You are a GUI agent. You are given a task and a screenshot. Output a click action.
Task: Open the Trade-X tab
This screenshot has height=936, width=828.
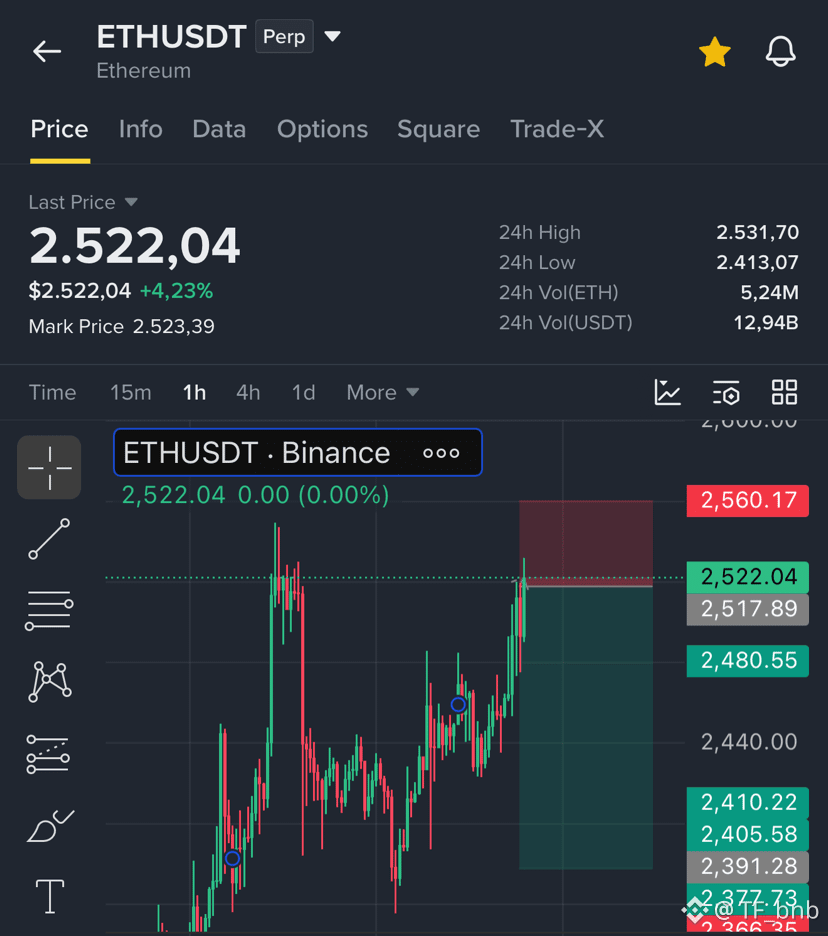click(557, 129)
